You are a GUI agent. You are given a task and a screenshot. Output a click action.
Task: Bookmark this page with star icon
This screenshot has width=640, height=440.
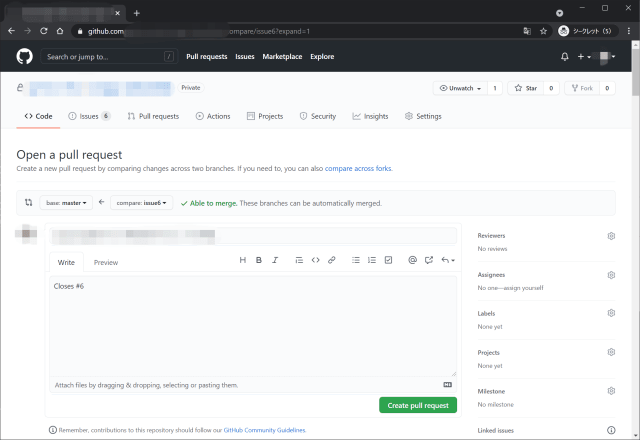coord(543,31)
